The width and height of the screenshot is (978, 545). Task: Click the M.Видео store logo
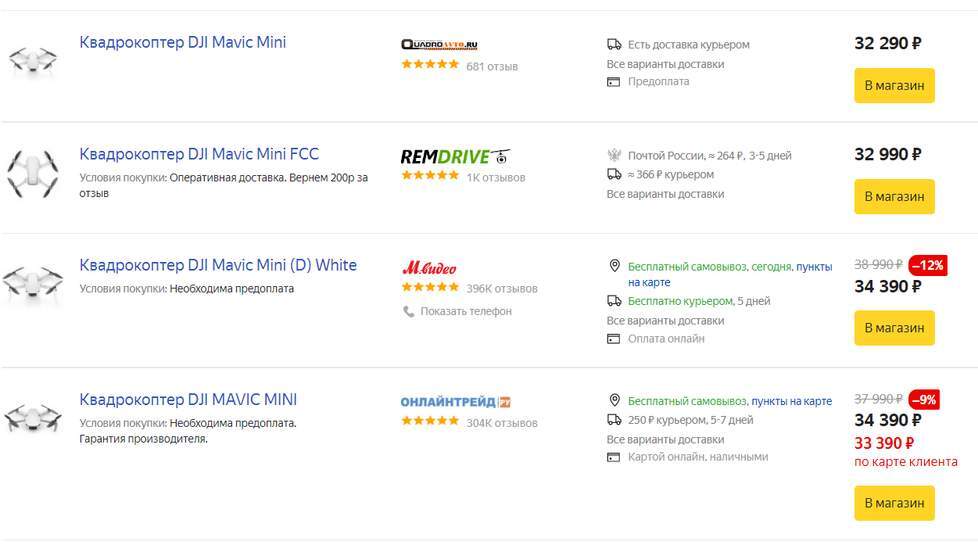coord(429,268)
